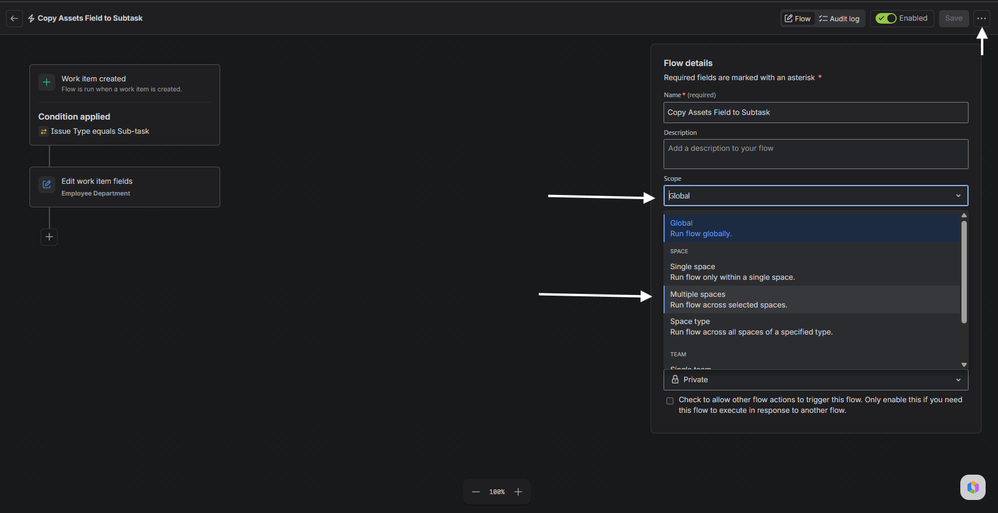Toggle the Enabled switch off

885,18
